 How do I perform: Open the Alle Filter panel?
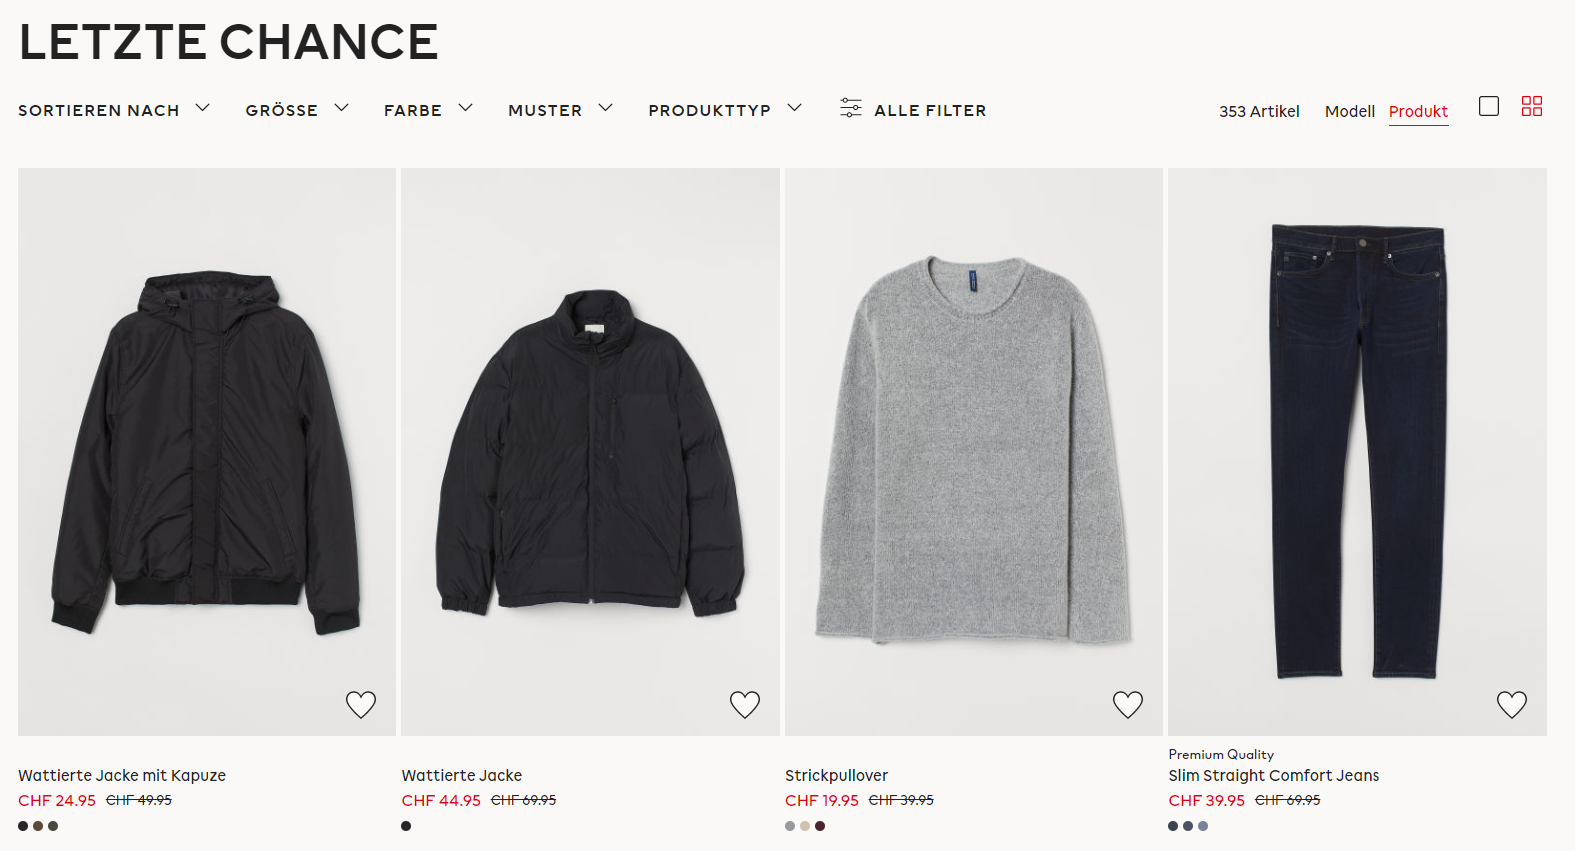tap(930, 110)
